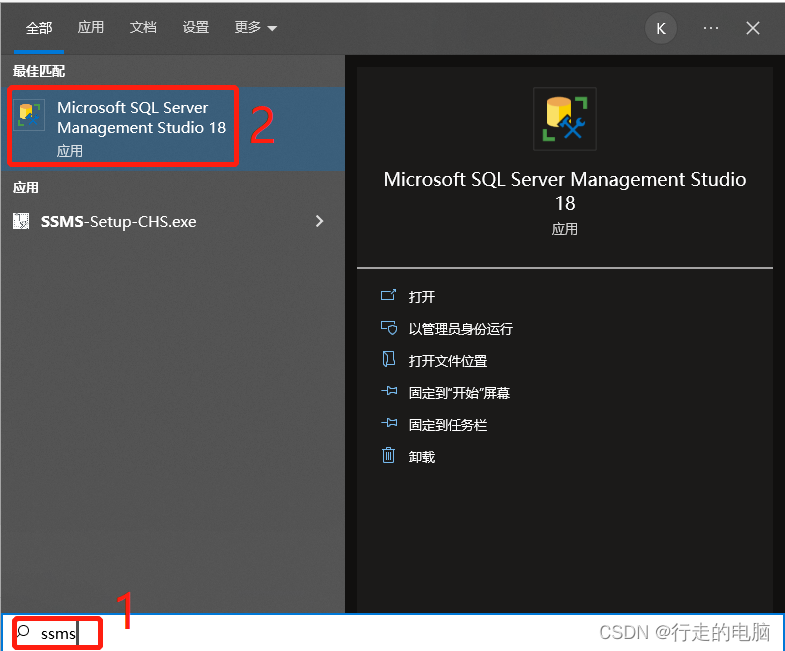The image size is (785, 651).
Task: Open the 更多 dropdown
Action: click(x=255, y=27)
